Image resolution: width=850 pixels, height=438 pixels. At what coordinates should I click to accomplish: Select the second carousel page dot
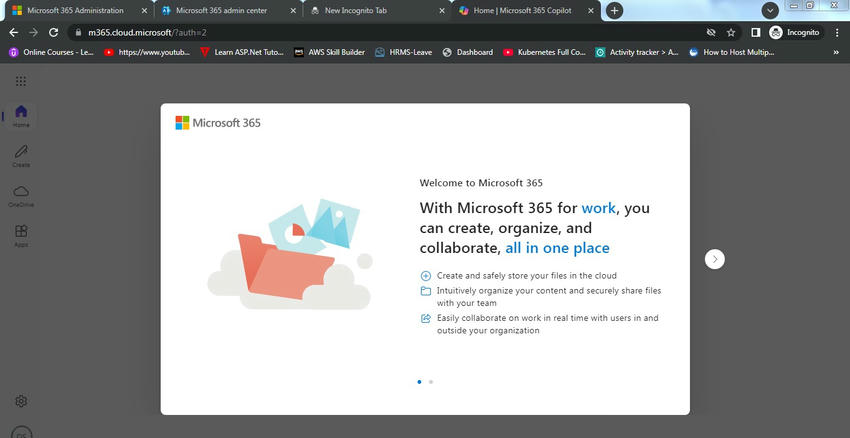431,382
